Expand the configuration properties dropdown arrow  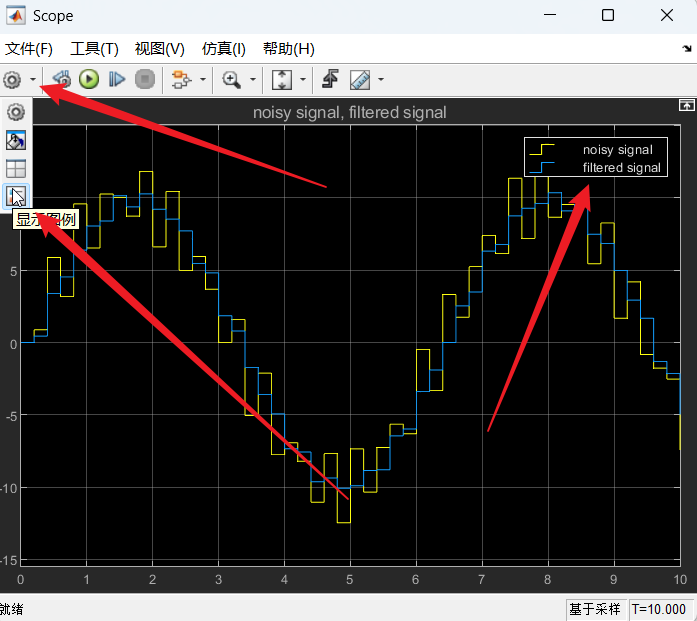pyautogui.click(x=33, y=80)
